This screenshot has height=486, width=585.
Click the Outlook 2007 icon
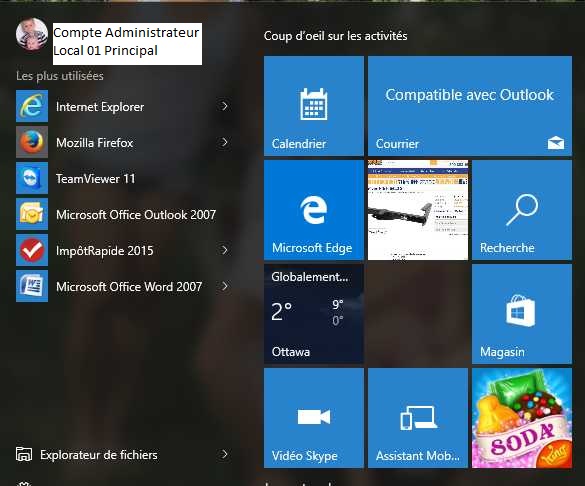point(32,214)
